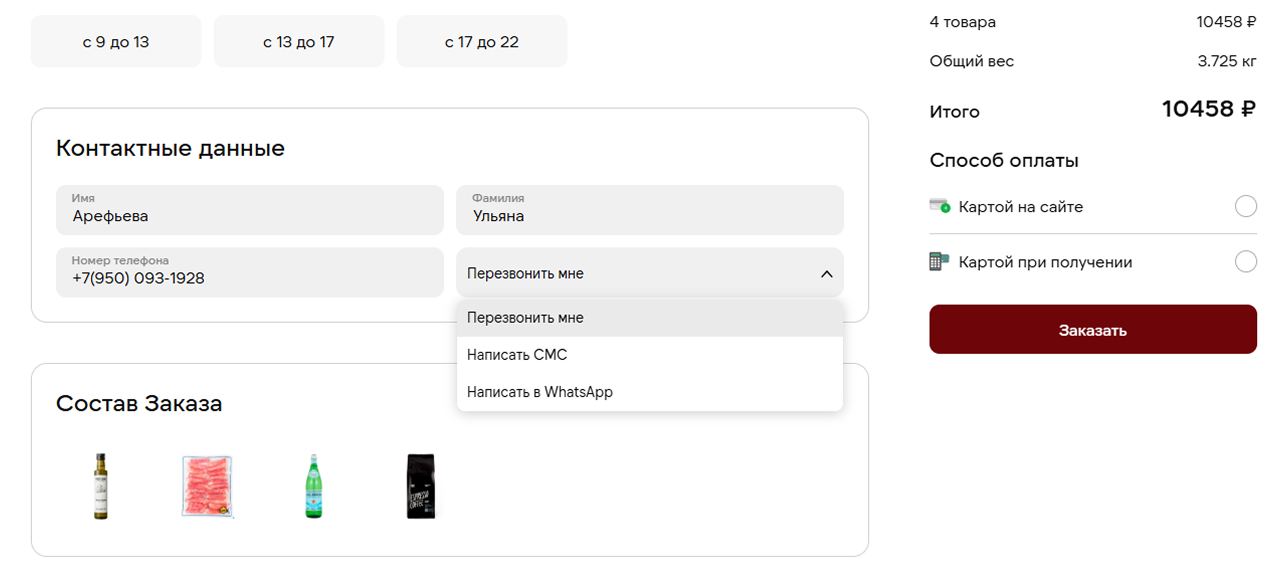Click the packaged crab sticks product image
The image size is (1281, 578).
207,486
